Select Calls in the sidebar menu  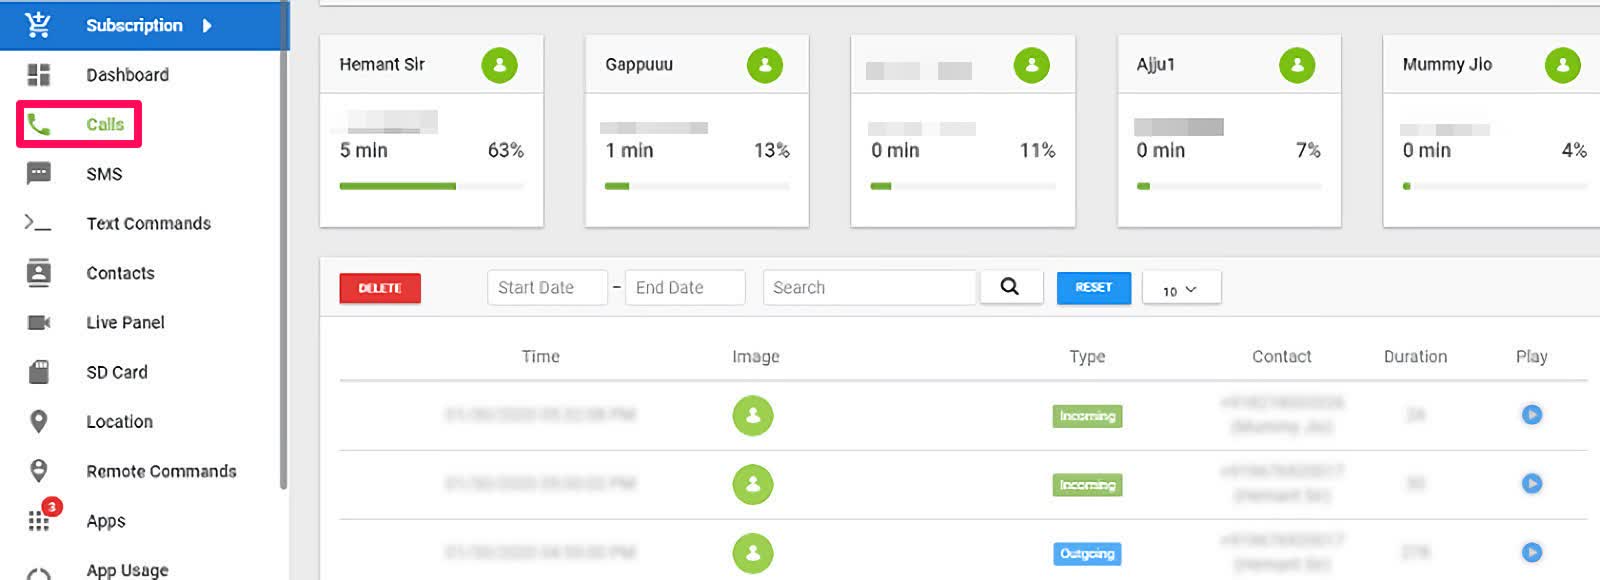click(x=104, y=124)
